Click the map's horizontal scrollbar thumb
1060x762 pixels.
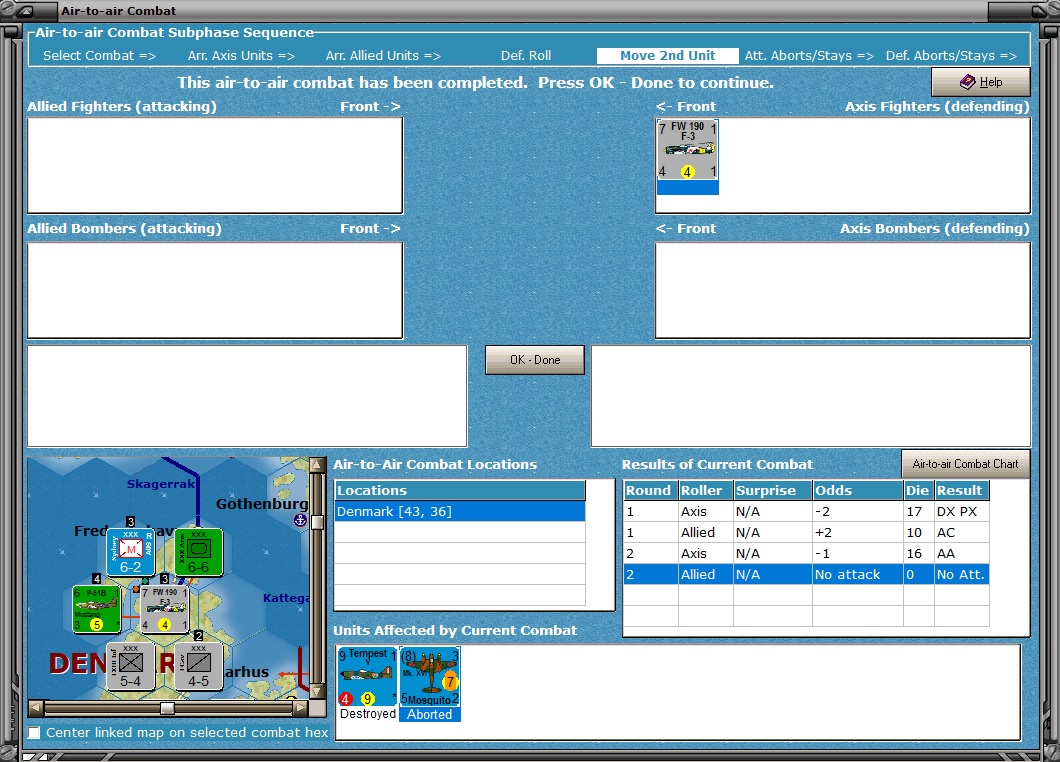point(167,708)
